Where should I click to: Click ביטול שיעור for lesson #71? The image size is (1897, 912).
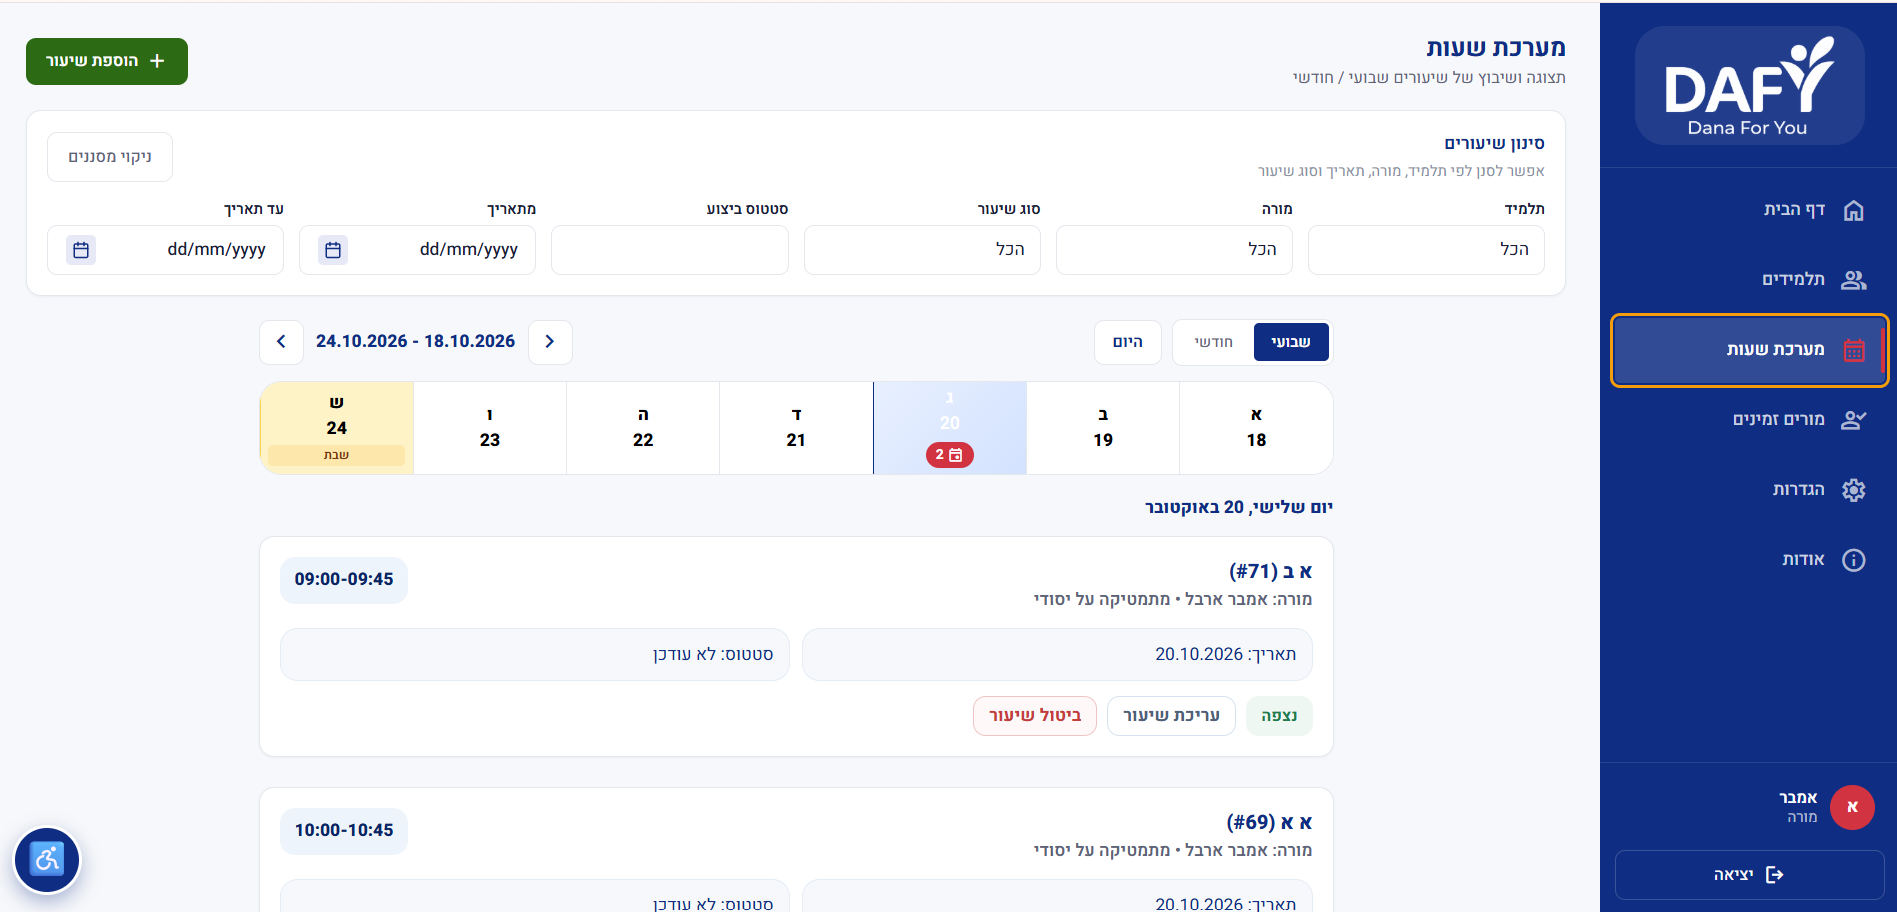click(1035, 716)
